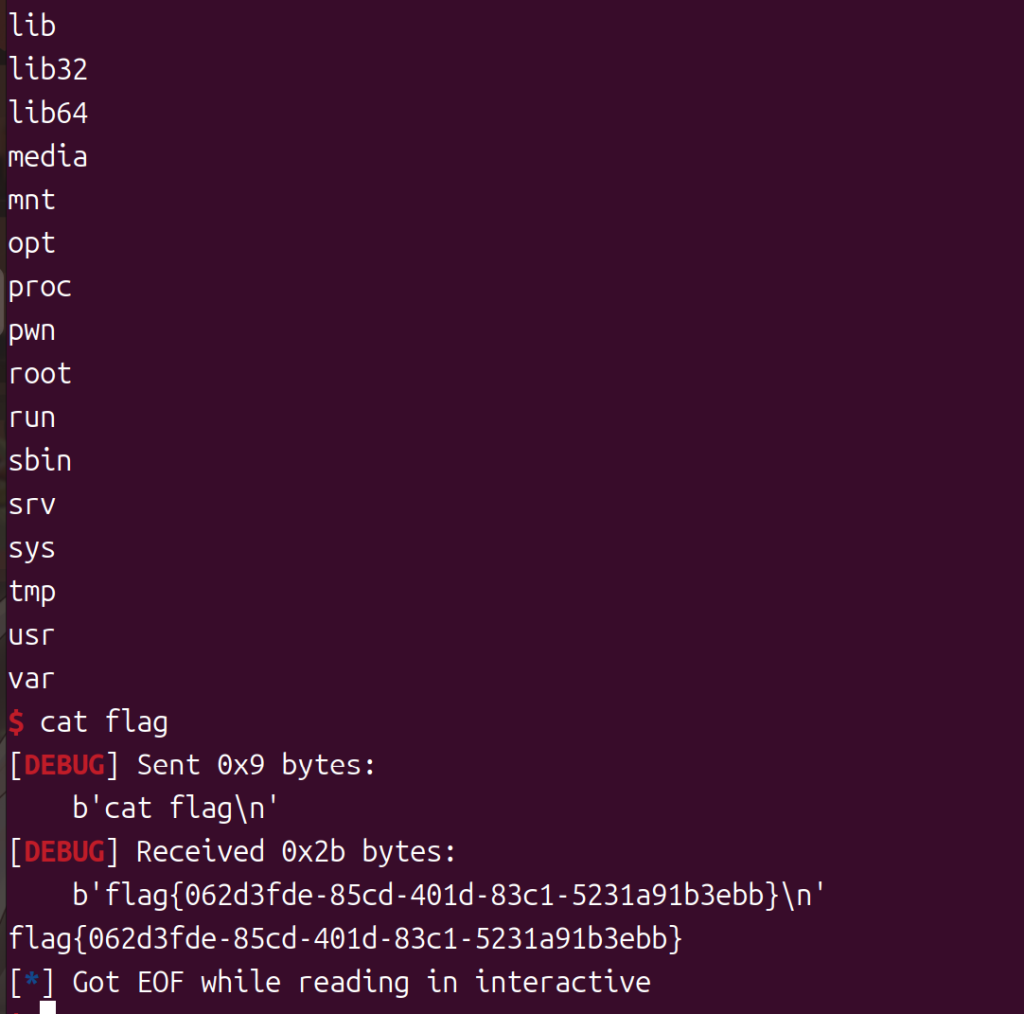1024x1014 pixels.
Task: Click the red $ shell prompt
Action: coord(15,722)
